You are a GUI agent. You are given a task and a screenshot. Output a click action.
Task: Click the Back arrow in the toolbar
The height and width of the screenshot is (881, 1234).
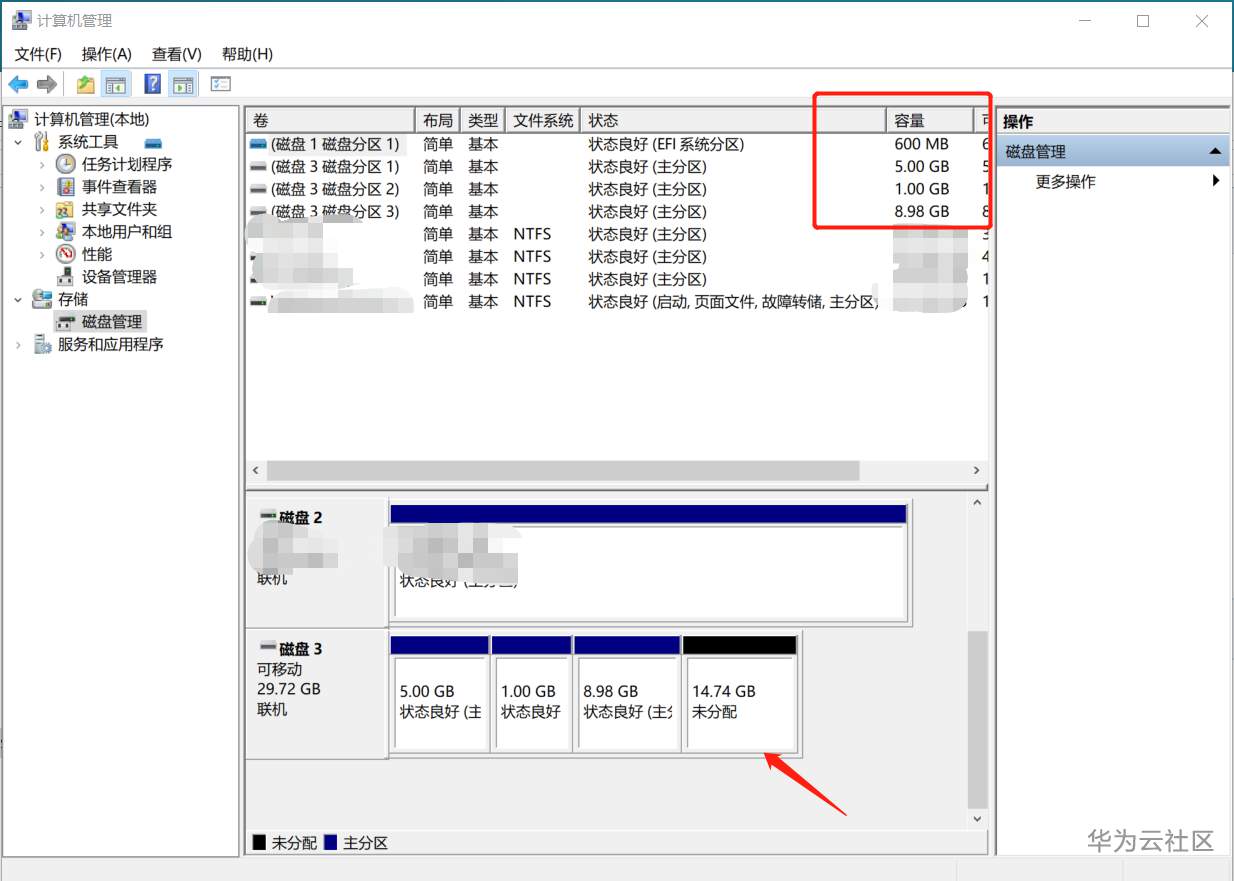18,84
